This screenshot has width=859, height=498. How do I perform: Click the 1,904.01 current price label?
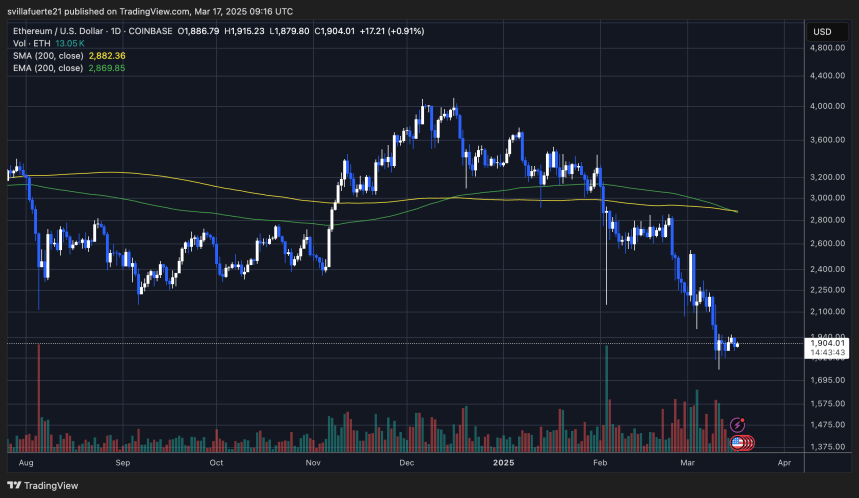(827, 343)
